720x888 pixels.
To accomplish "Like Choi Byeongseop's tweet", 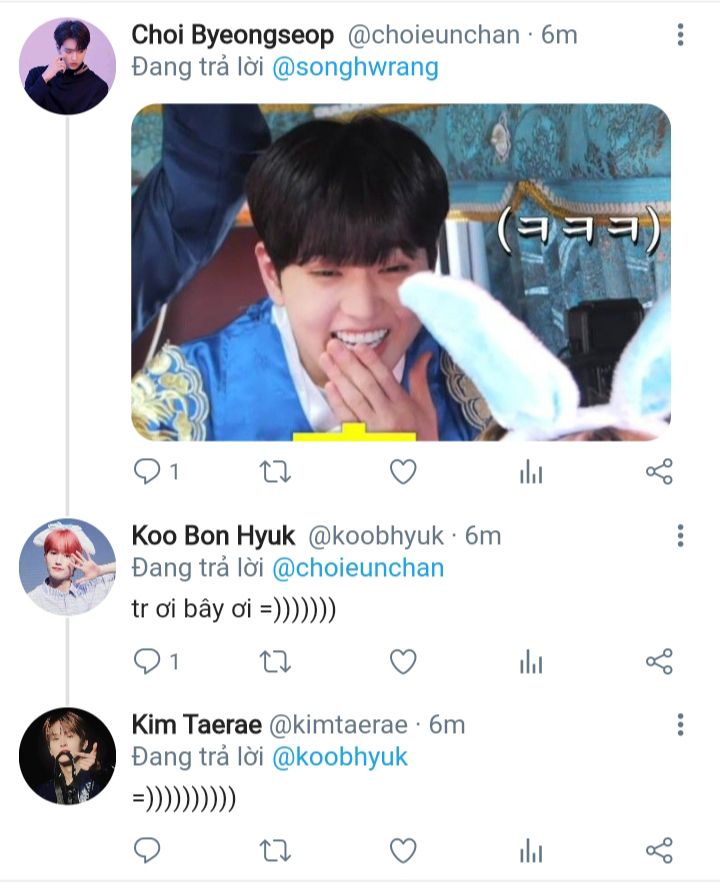I will point(402,471).
